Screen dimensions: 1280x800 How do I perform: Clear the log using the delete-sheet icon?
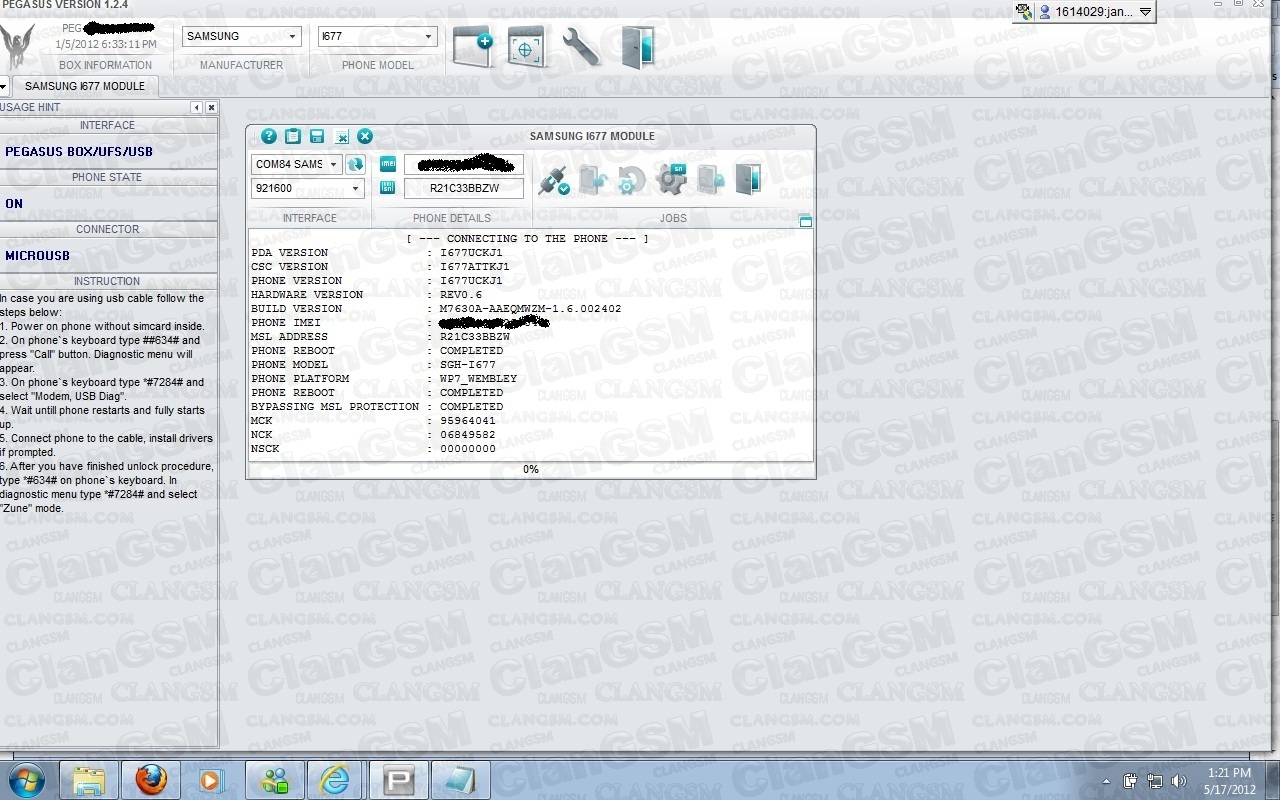click(x=341, y=137)
